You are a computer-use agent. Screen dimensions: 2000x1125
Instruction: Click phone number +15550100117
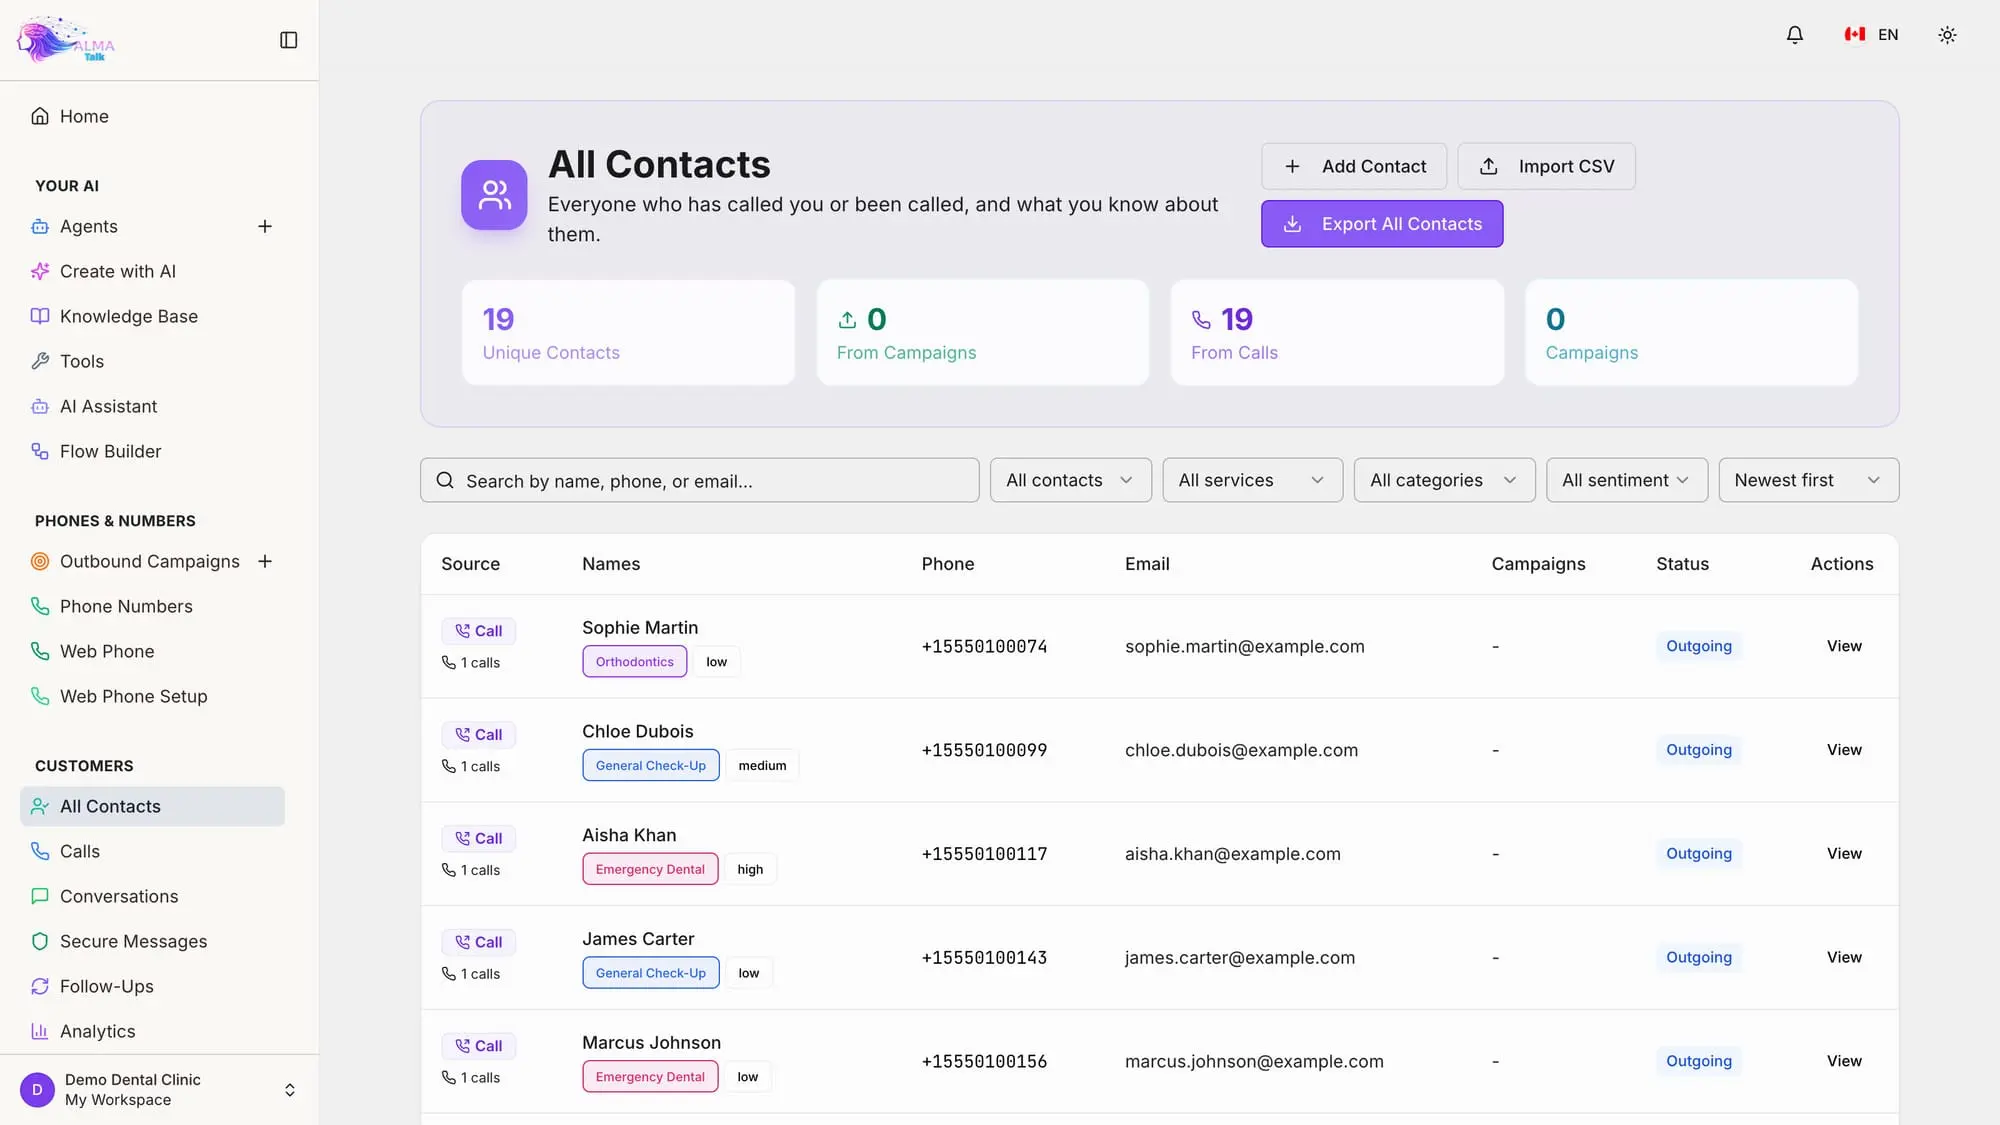[x=984, y=855]
